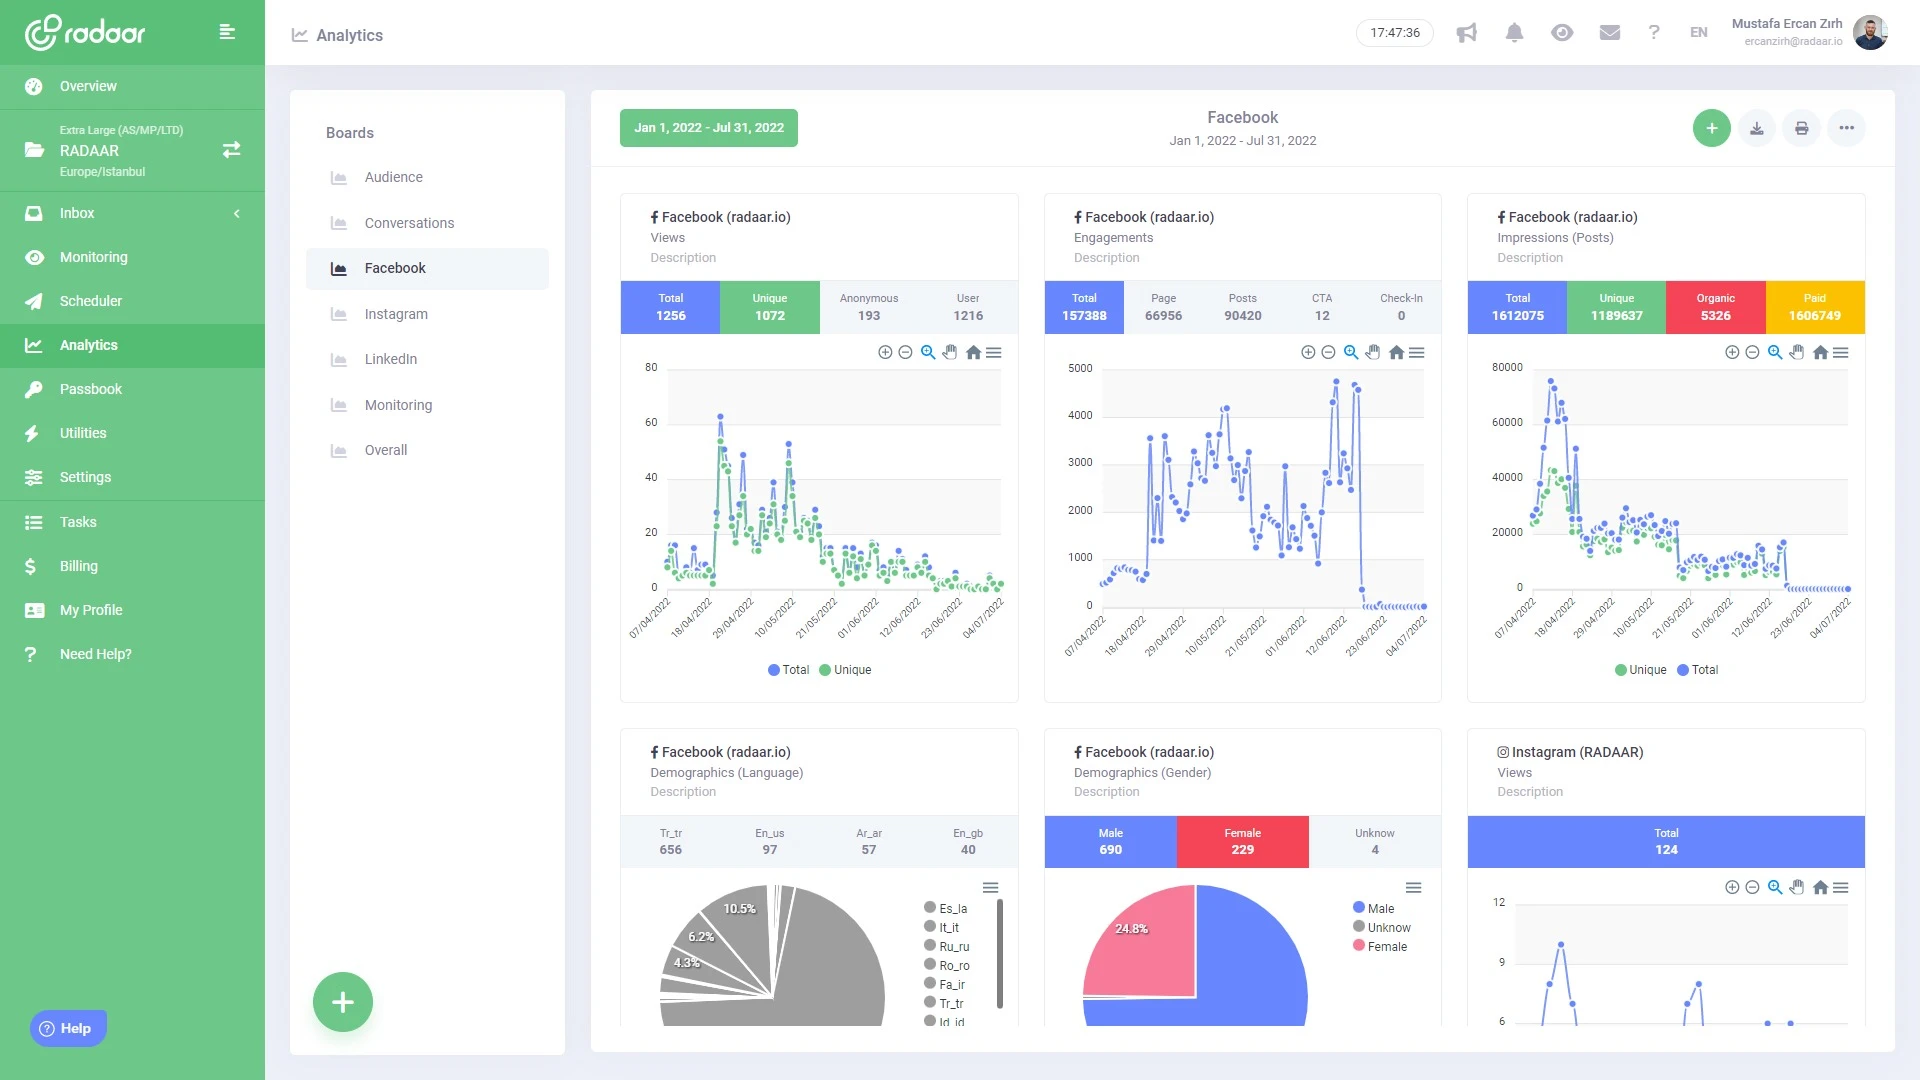Image resolution: width=1920 pixels, height=1080 pixels.
Task: Expand the Inbox menu chevron
Action: click(x=237, y=213)
